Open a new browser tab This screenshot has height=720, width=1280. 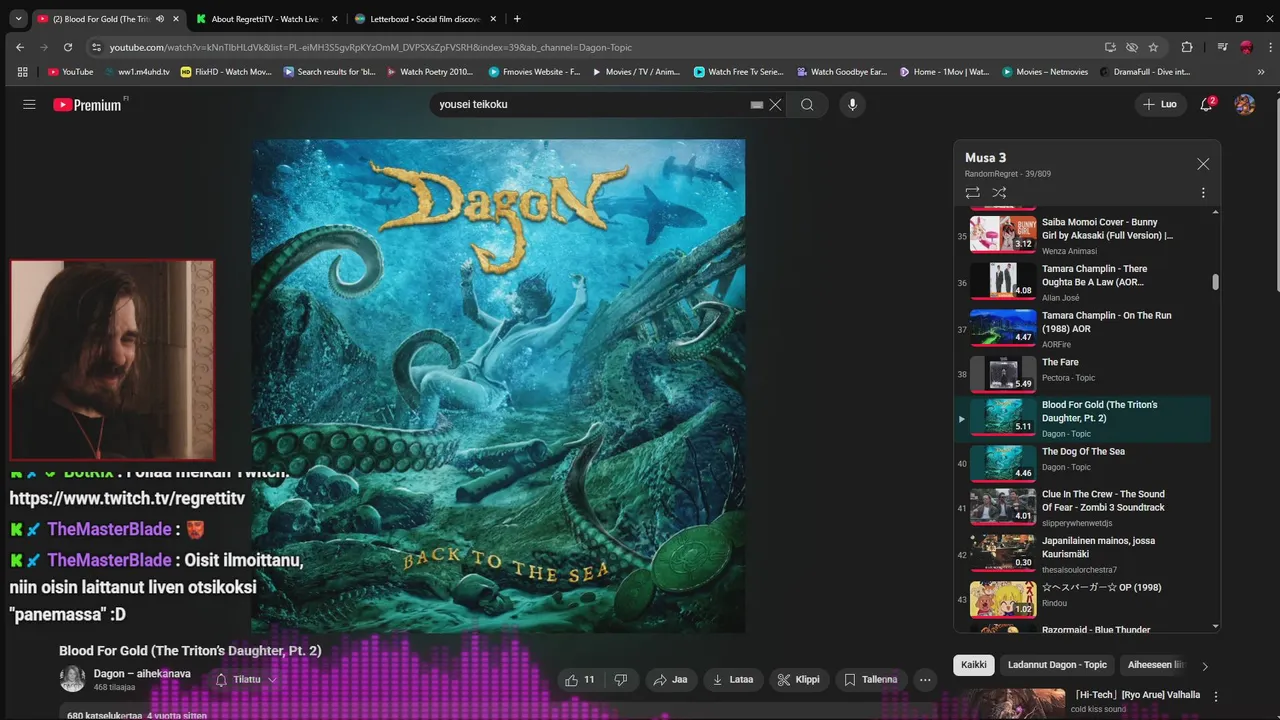pyautogui.click(x=517, y=19)
